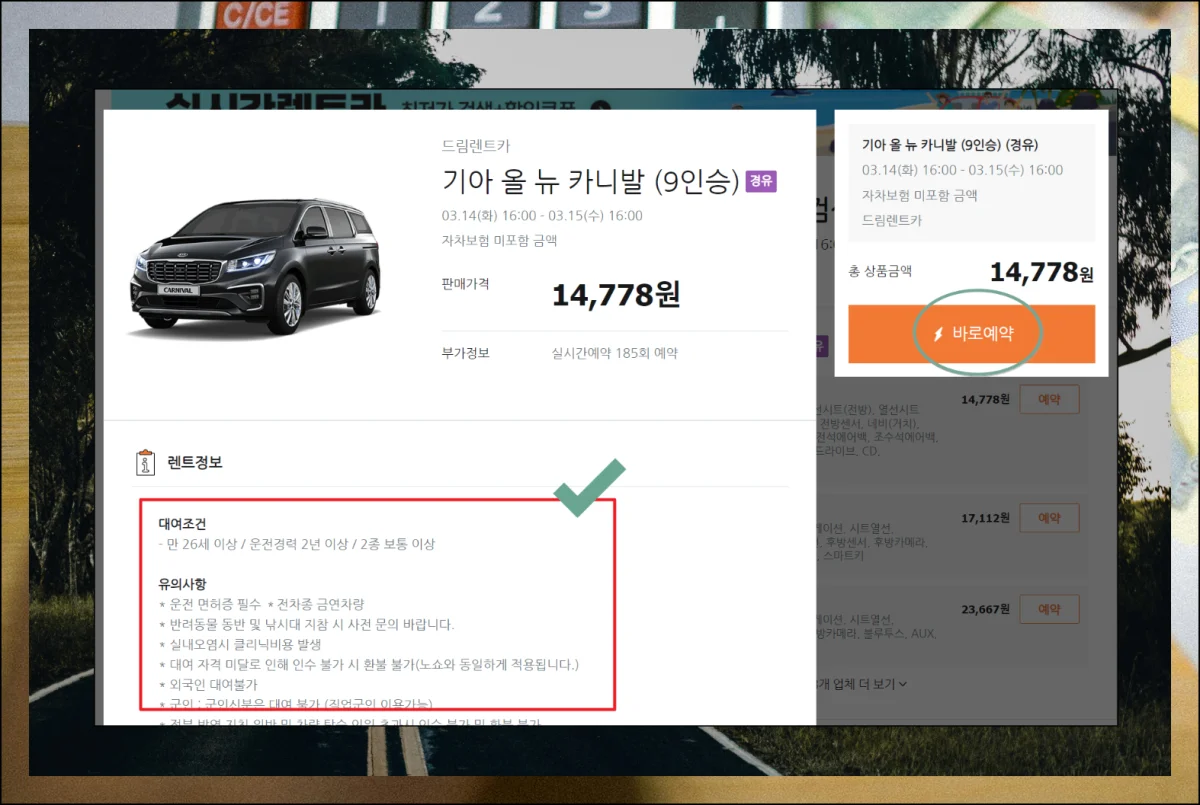Click the 예약 button in the 23,667원 row
Viewport: 1200px width, 805px height.
pos(1049,609)
